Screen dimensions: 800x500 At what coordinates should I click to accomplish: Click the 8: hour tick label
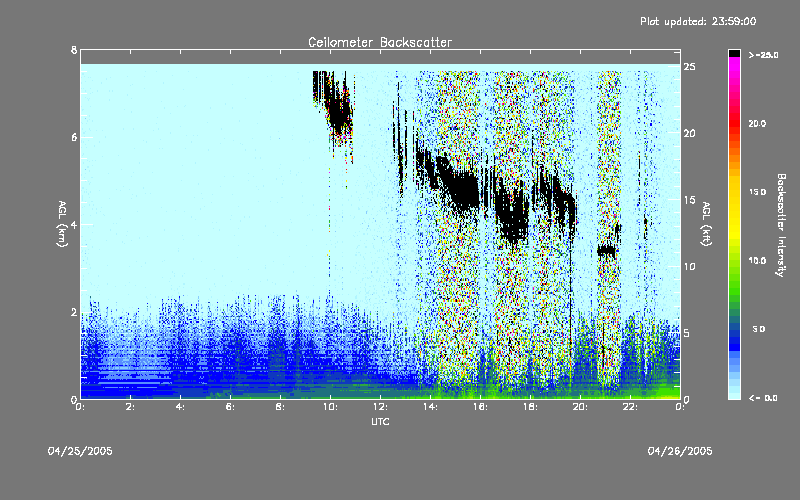280,407
